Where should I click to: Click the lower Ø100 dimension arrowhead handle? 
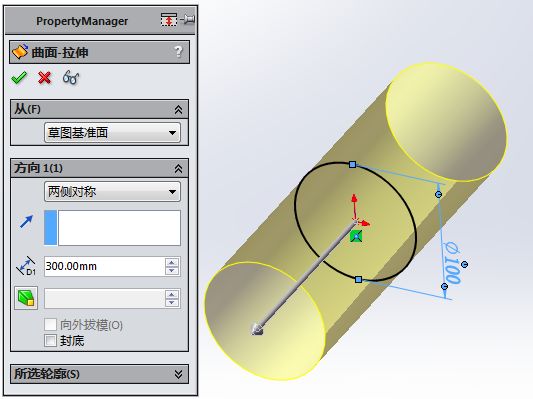(x=444, y=287)
